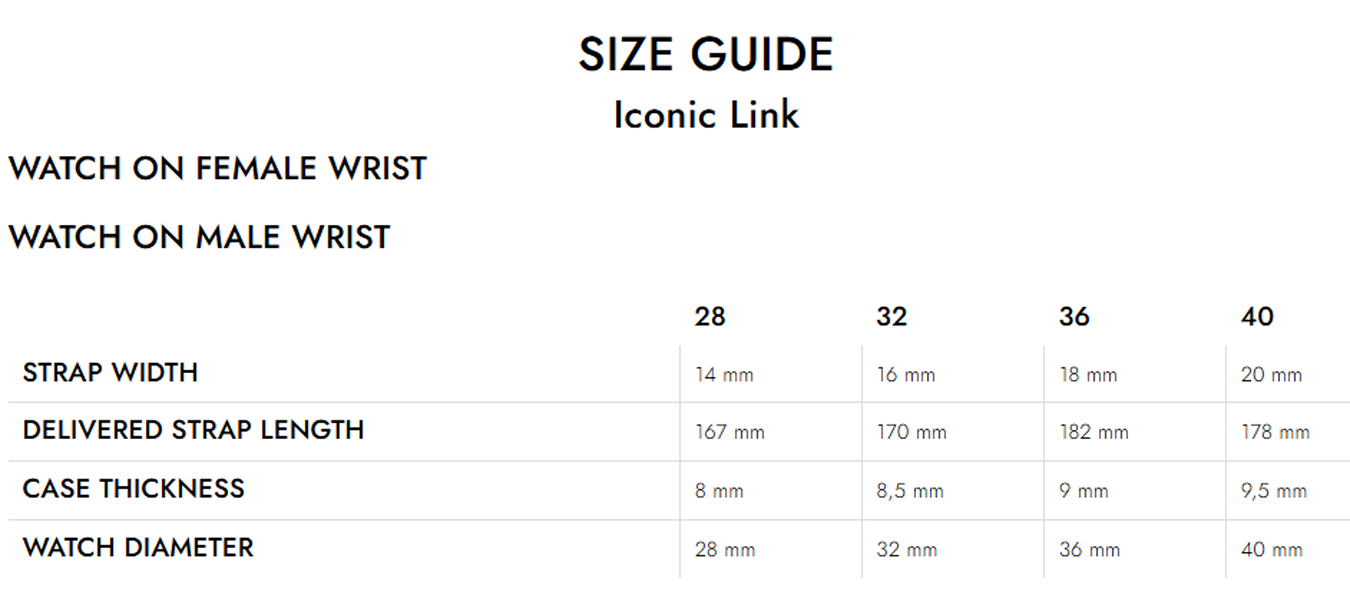Select the Watch on Male Wrist option
The height and width of the screenshot is (608, 1350).
199,238
